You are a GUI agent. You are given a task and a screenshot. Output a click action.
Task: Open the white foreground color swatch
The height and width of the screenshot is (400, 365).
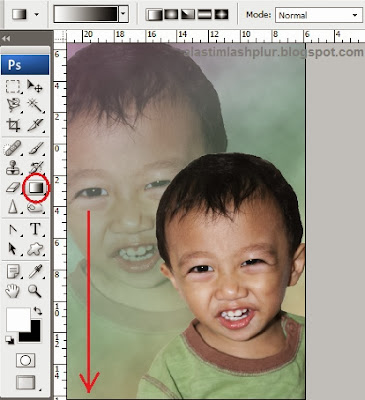tap(18, 319)
